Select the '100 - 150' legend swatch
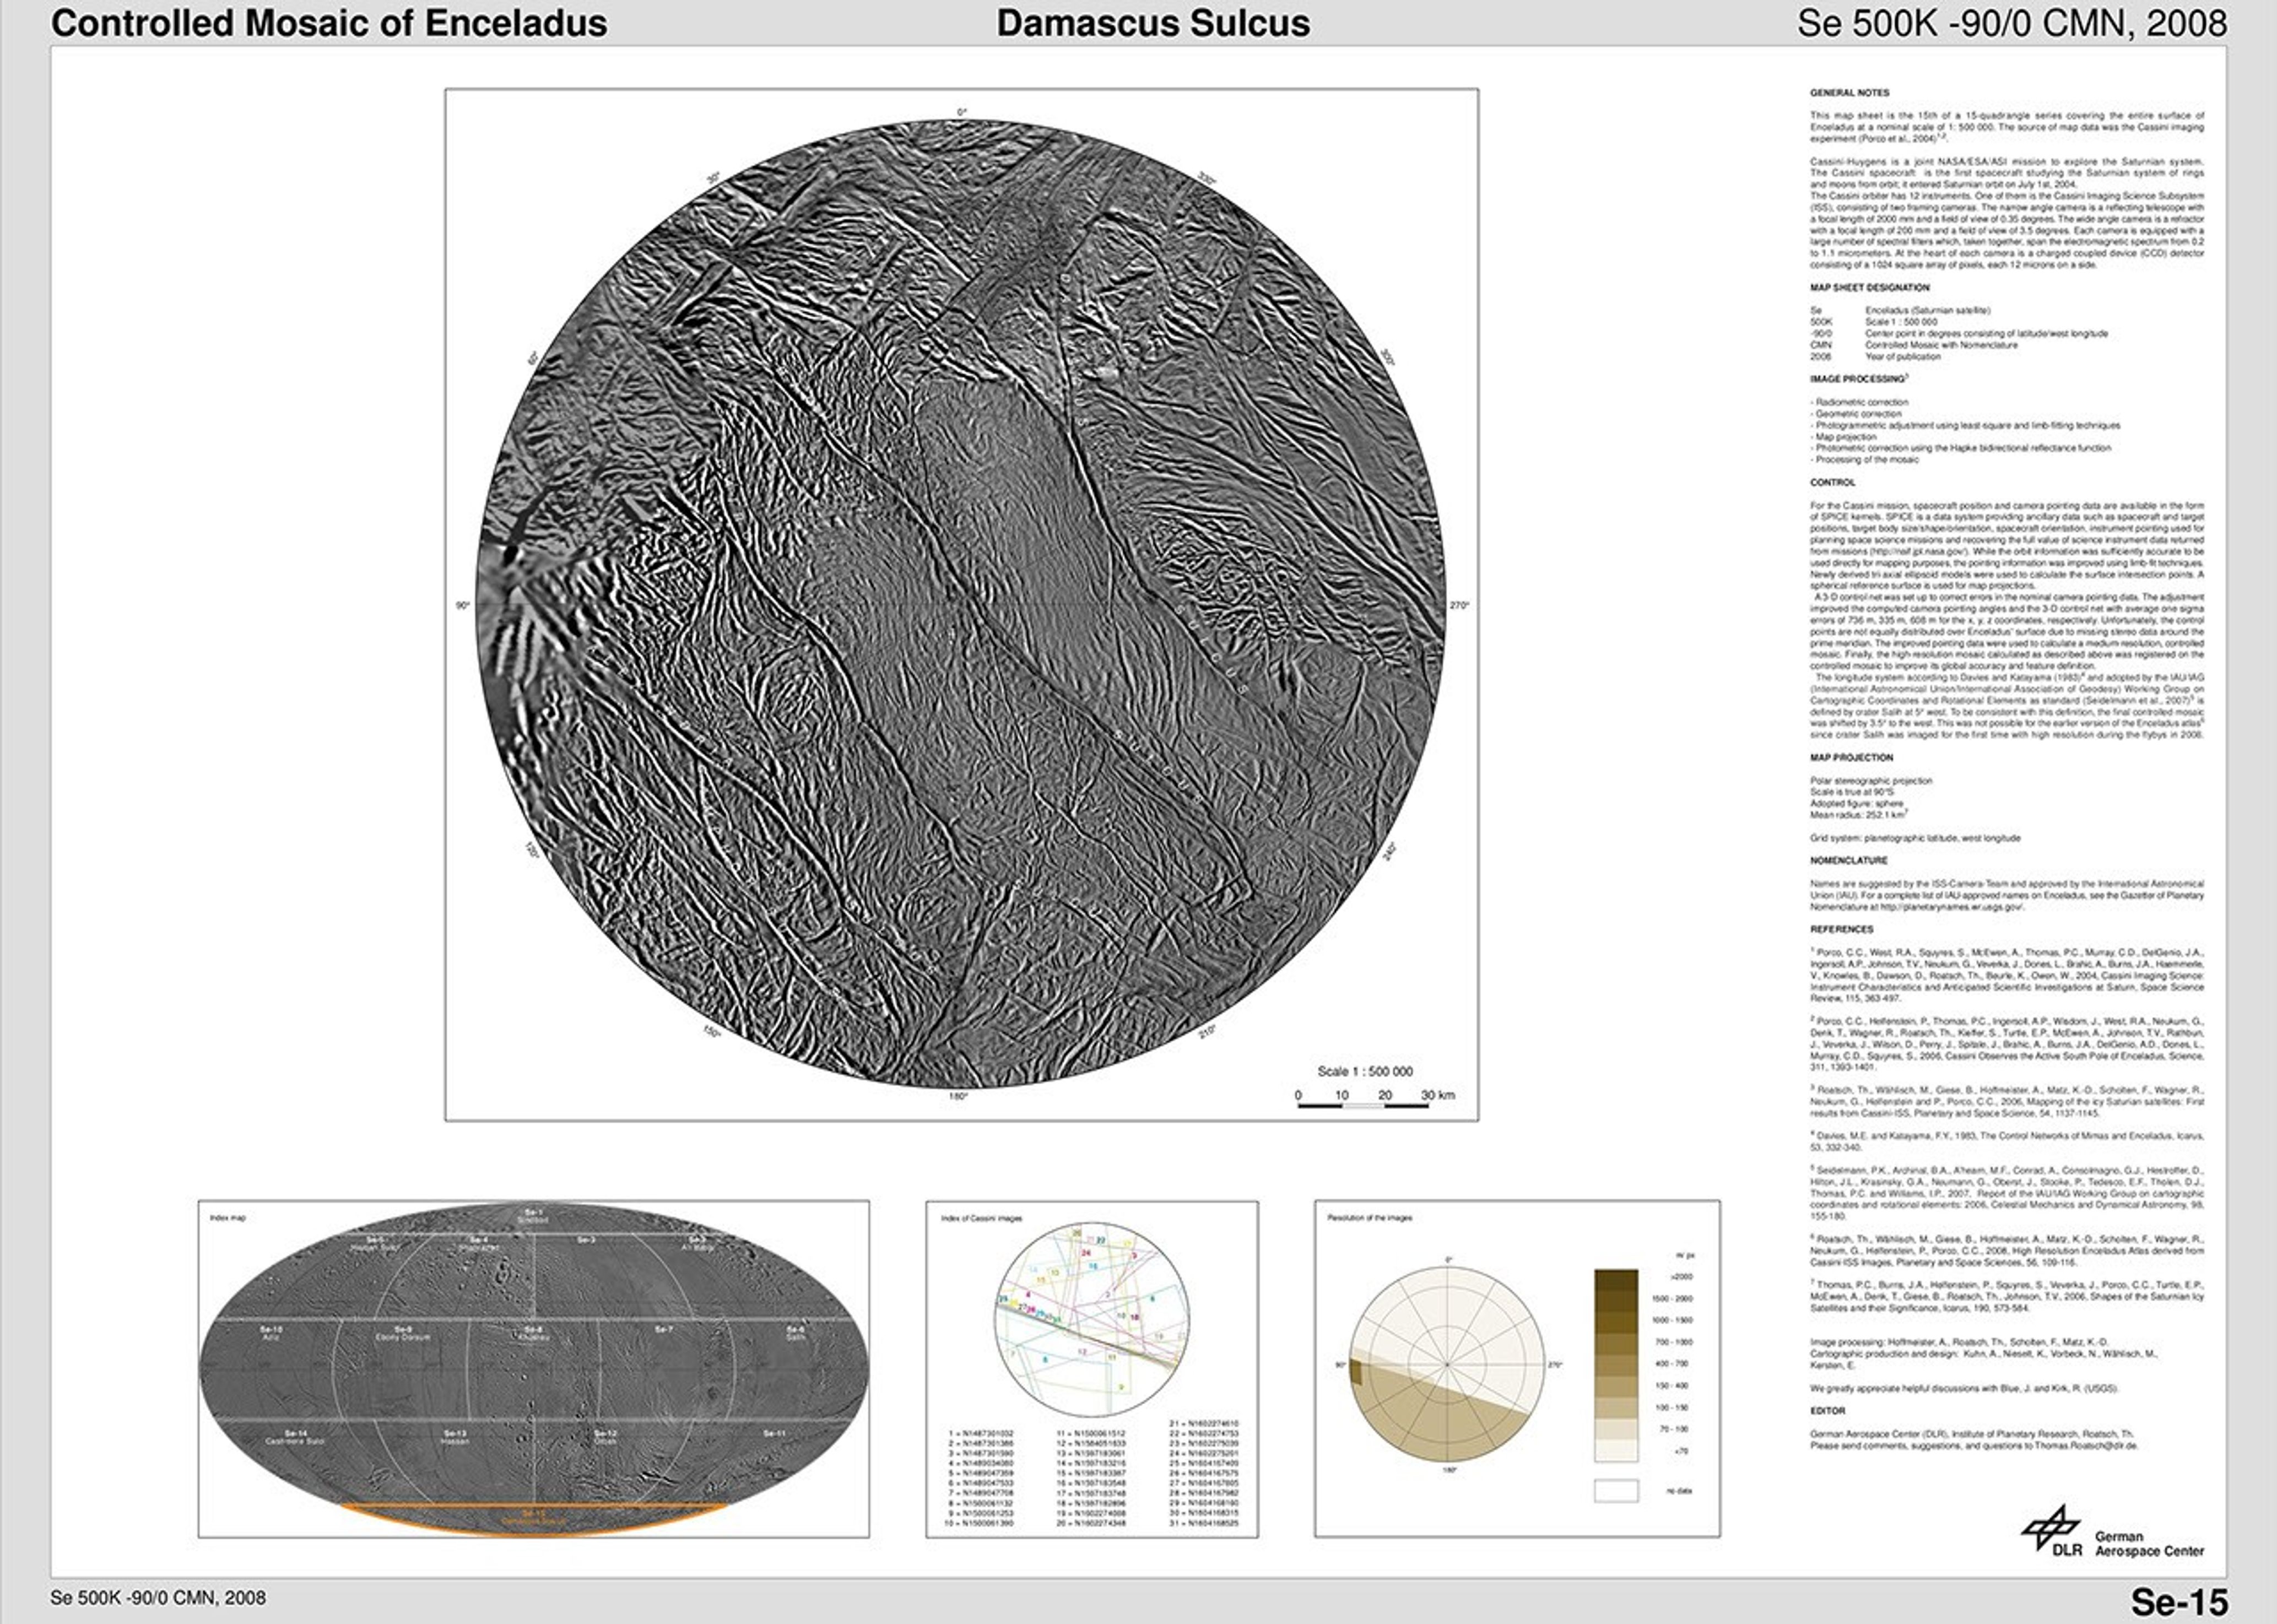The width and height of the screenshot is (2277, 1624). click(1616, 1408)
